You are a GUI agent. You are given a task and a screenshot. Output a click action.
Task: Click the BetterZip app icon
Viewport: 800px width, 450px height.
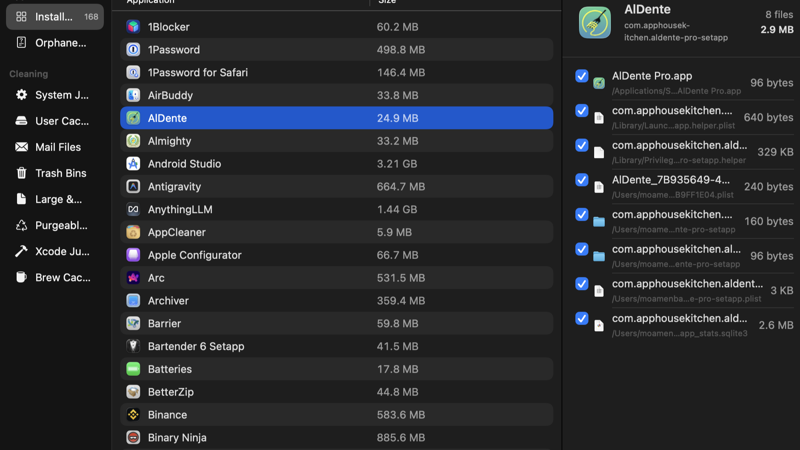pyautogui.click(x=133, y=392)
